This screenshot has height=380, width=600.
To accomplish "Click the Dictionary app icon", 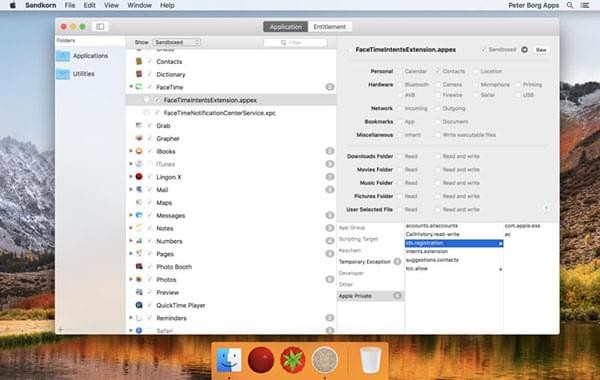I will tap(139, 74).
